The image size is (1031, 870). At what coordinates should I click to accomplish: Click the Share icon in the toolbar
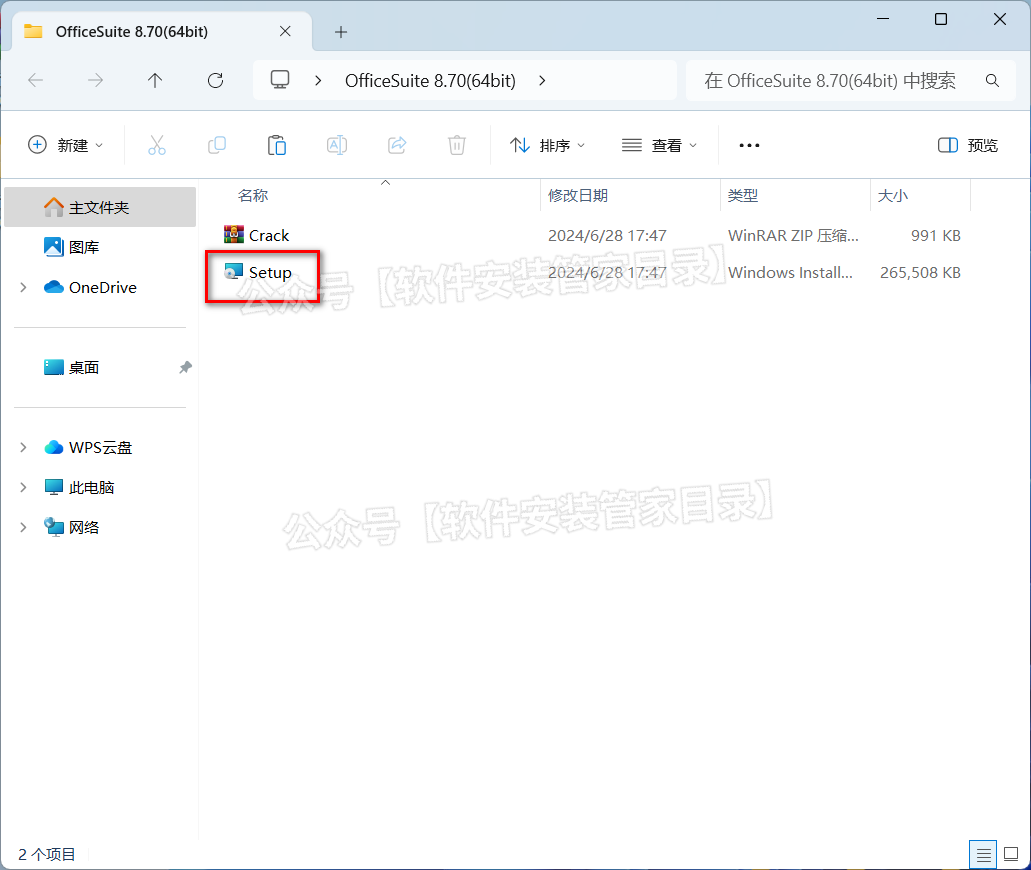397,145
